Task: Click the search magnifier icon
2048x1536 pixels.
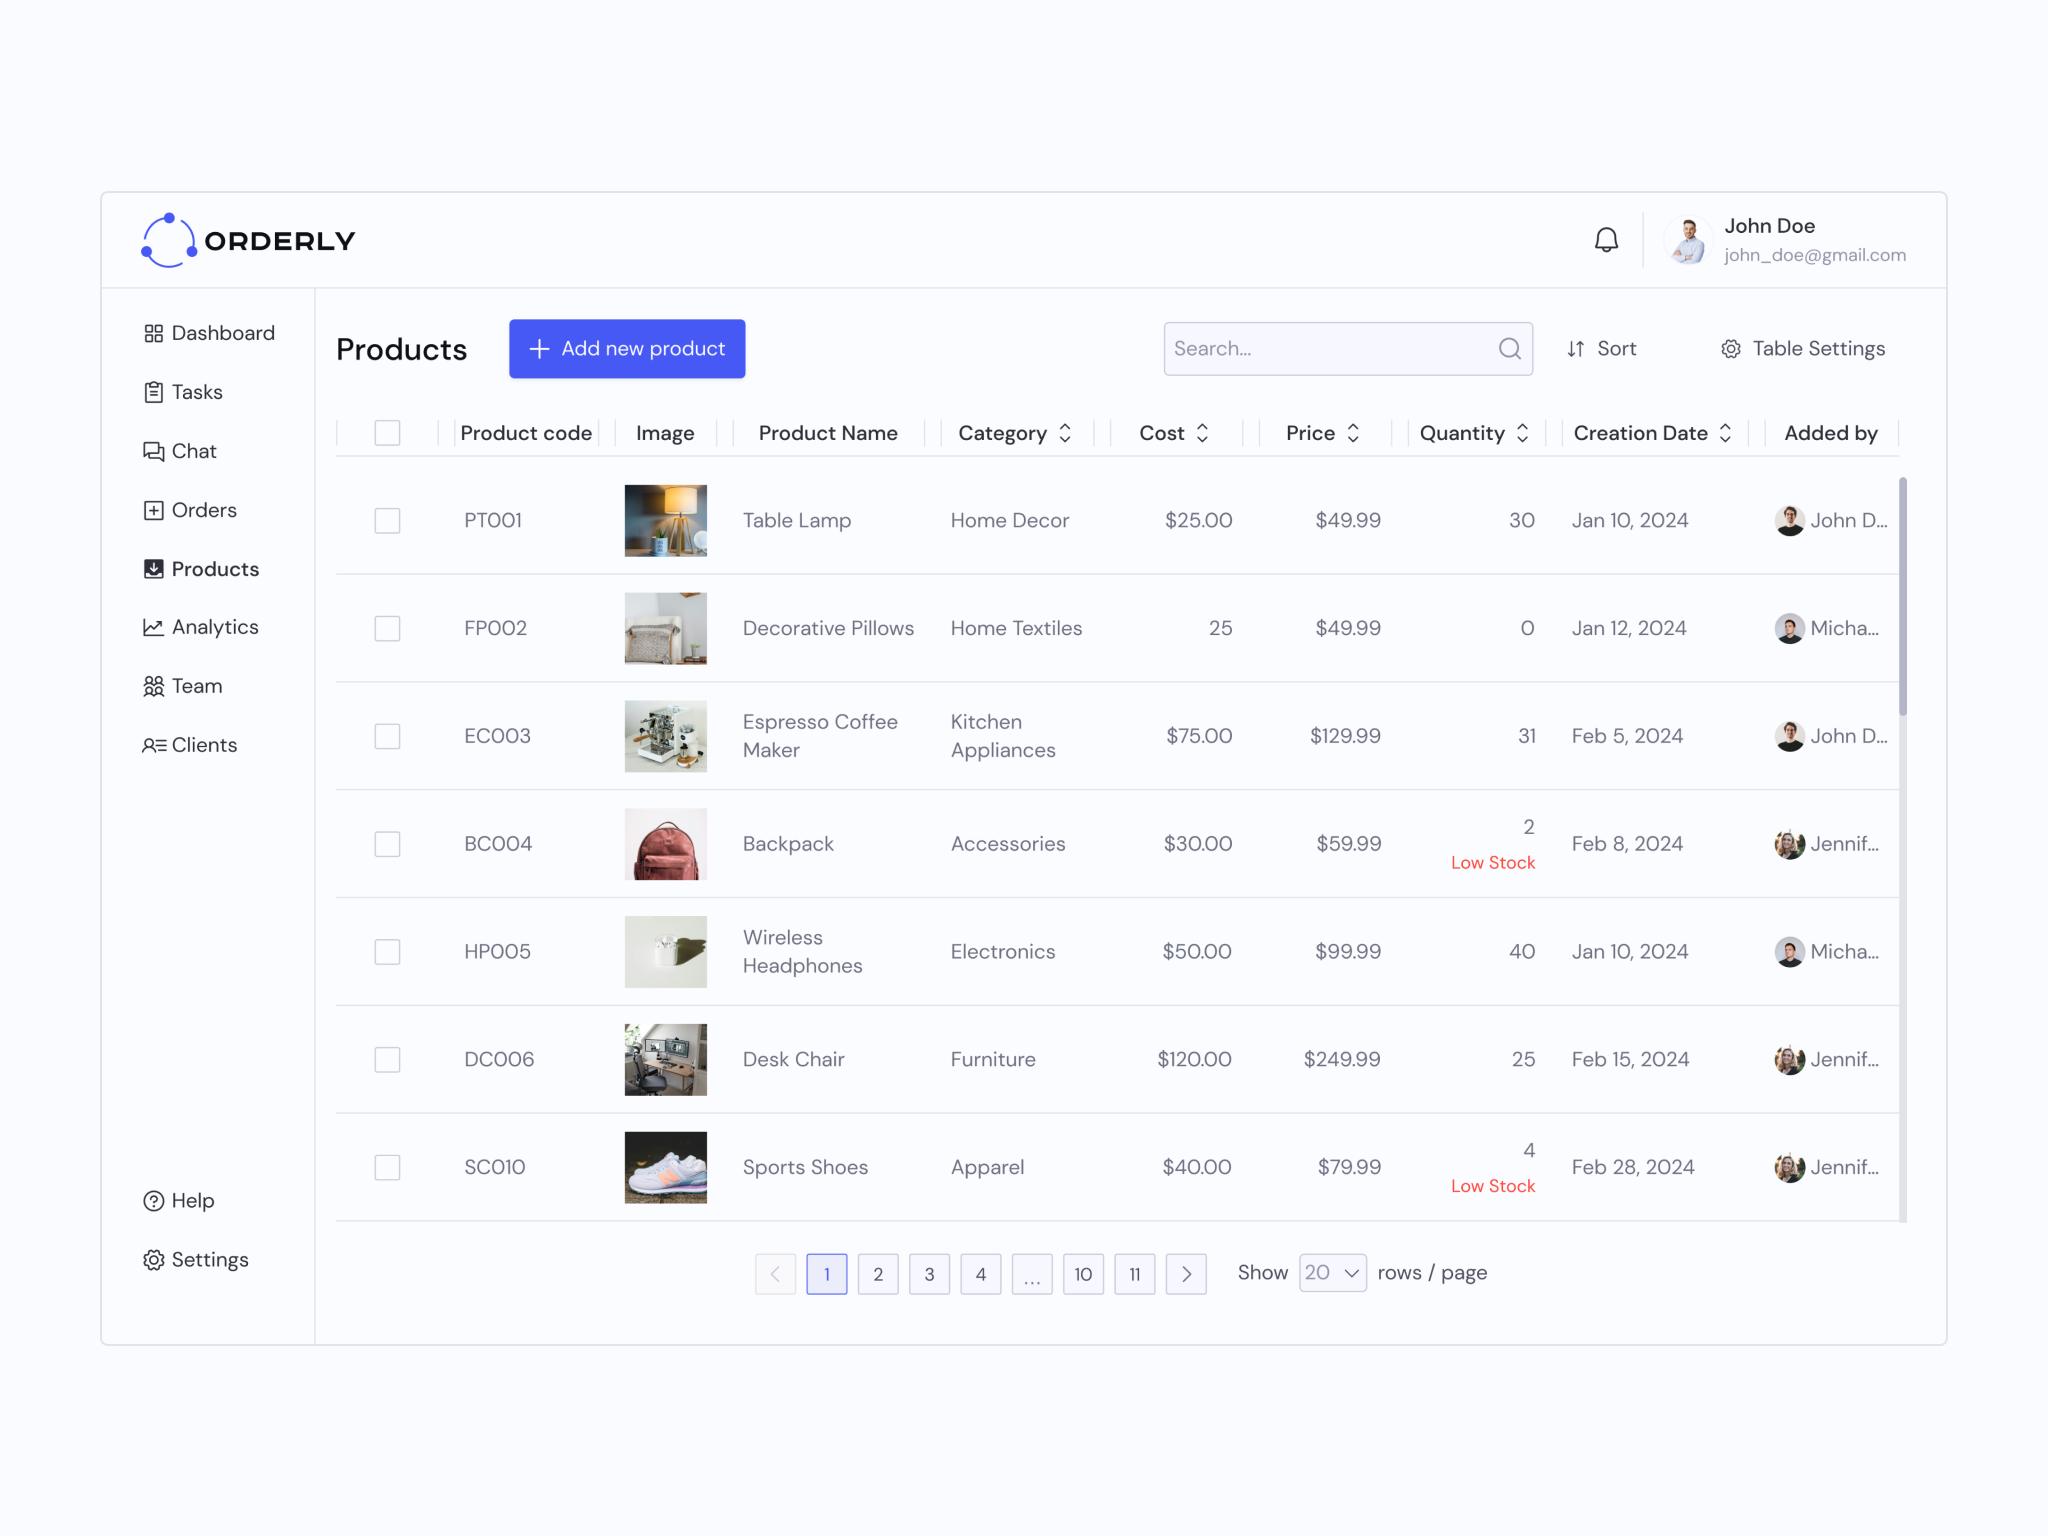Action: [x=1509, y=348]
